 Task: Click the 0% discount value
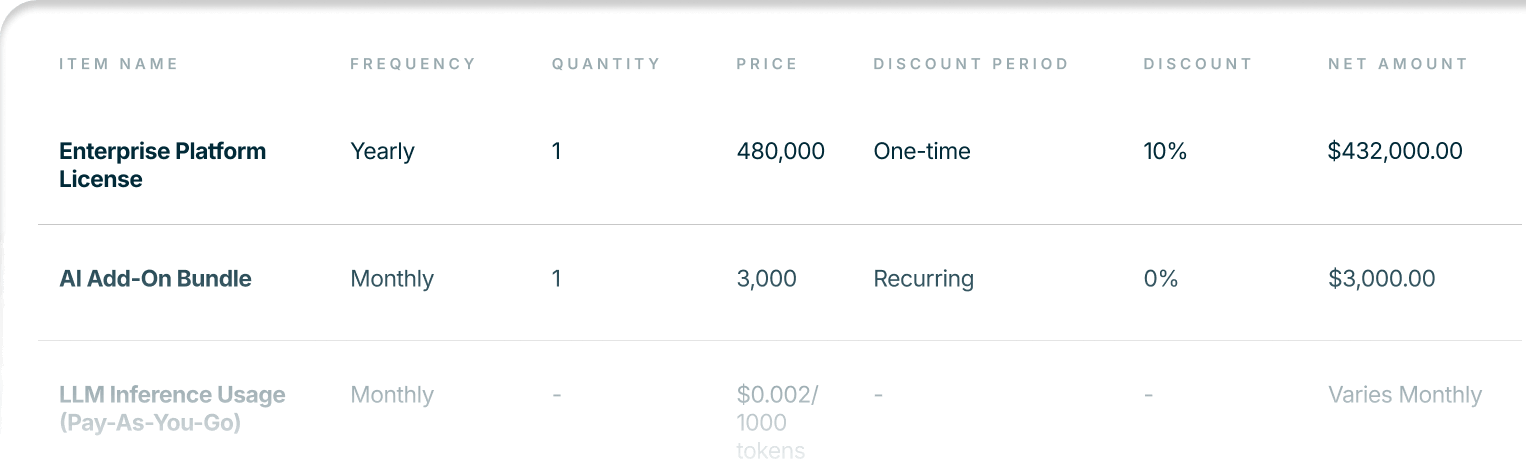point(1160,279)
